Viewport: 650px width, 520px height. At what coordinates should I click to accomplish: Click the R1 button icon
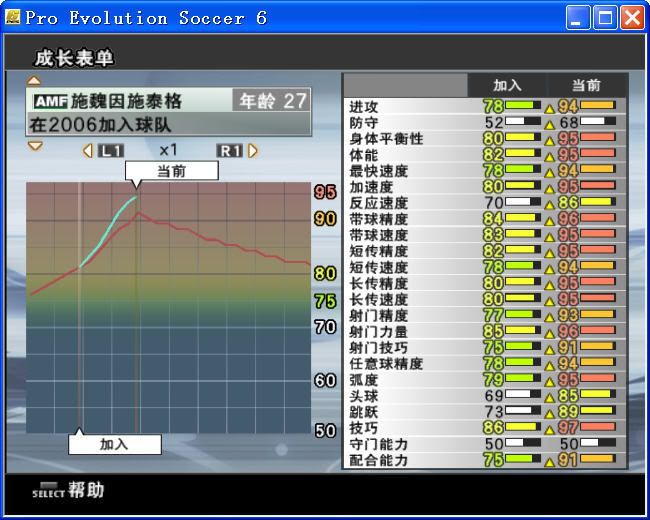230,151
